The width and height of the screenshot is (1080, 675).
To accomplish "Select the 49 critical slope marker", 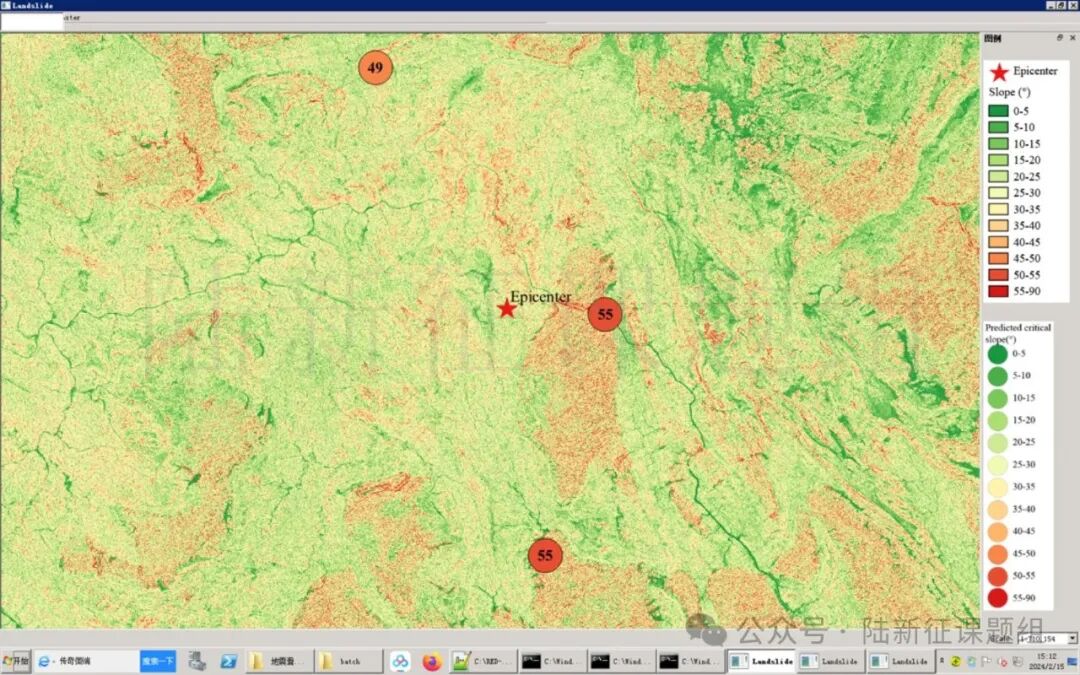I will [376, 68].
